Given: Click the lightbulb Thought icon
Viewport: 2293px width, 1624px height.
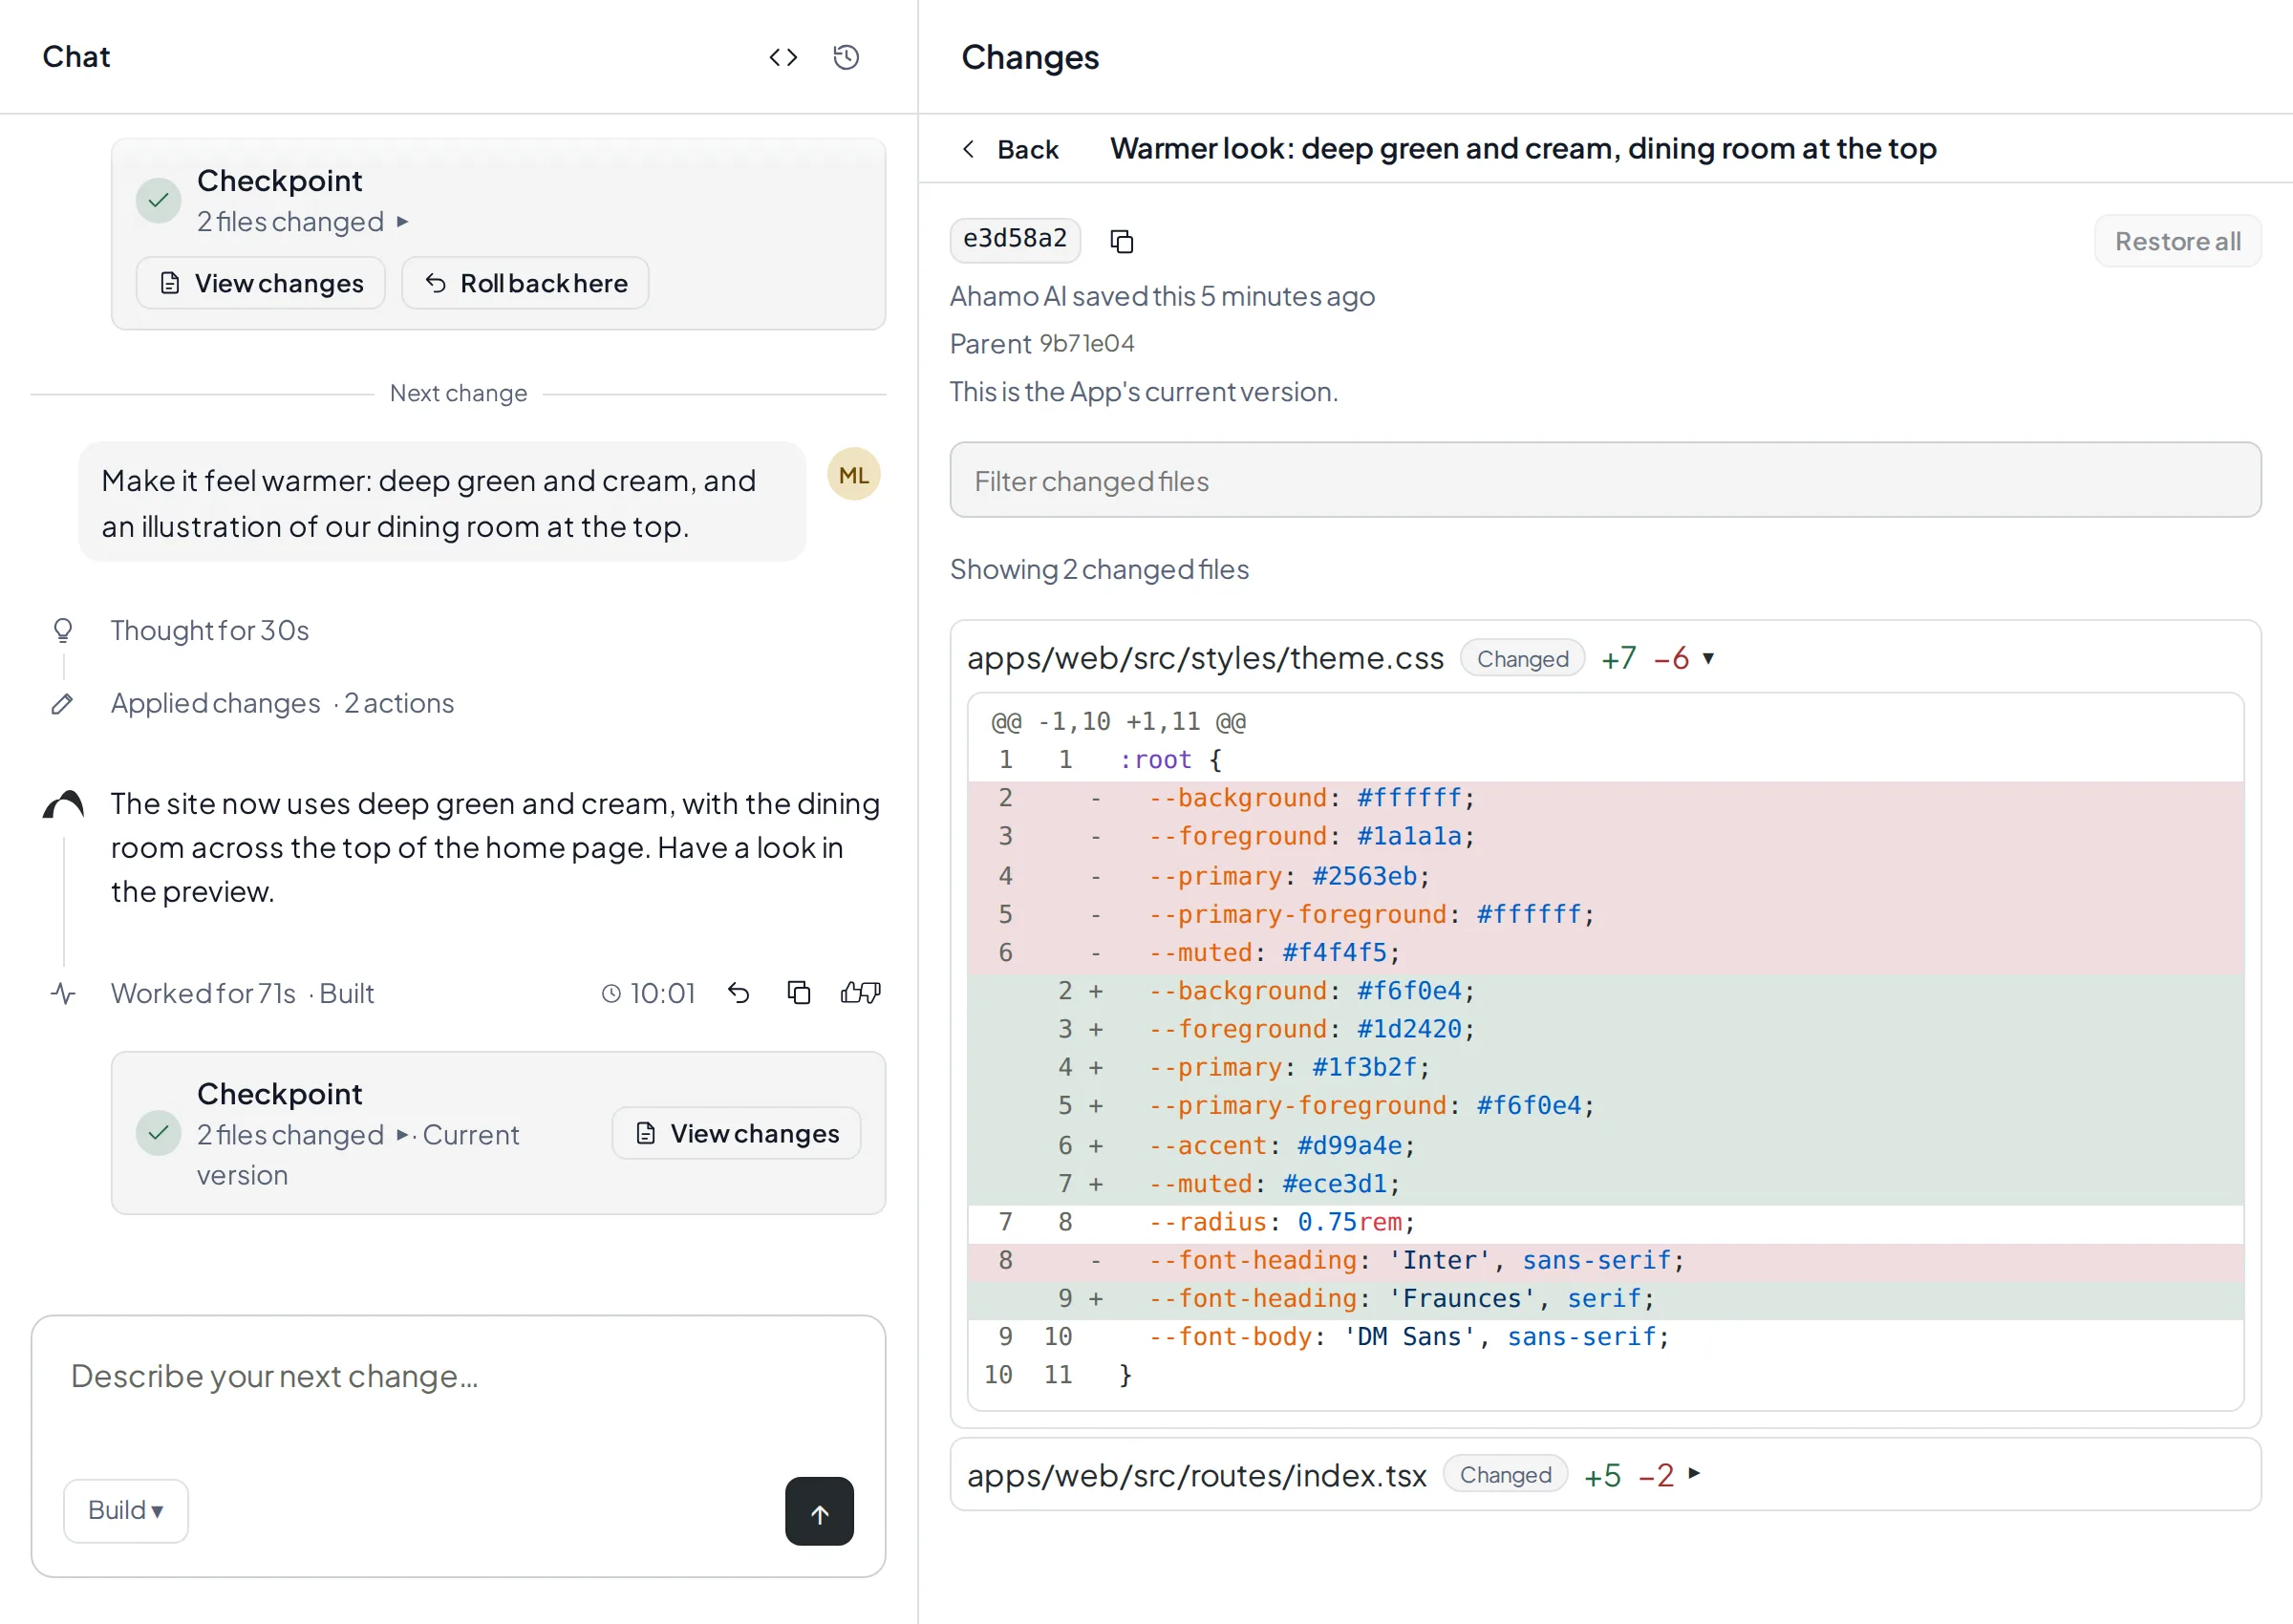Looking at the screenshot, I should [63, 630].
